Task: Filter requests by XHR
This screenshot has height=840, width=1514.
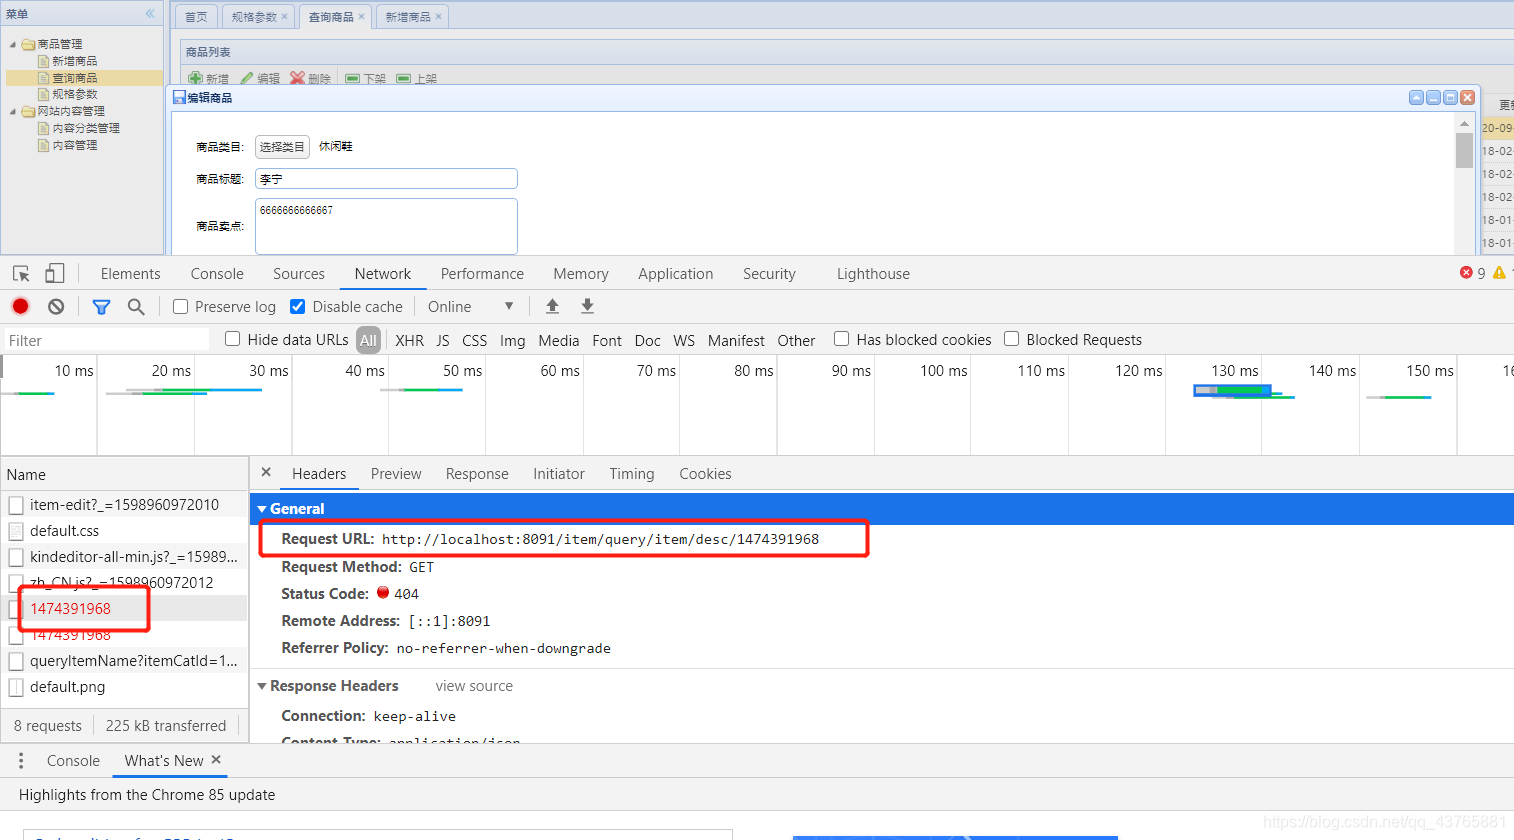Action: point(409,341)
